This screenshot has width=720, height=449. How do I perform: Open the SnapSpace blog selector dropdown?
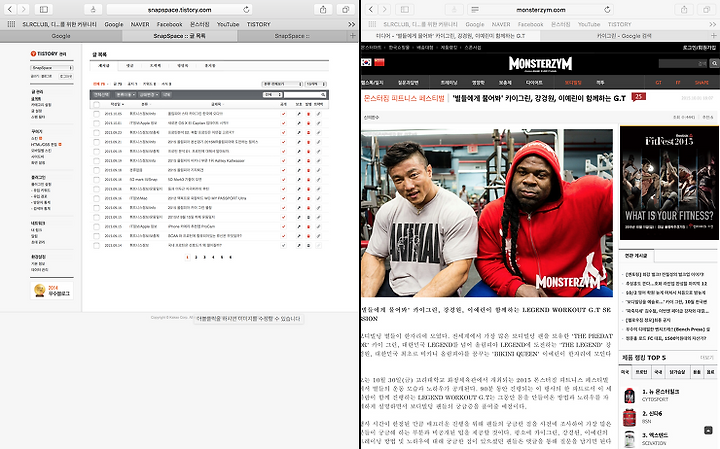pos(51,68)
